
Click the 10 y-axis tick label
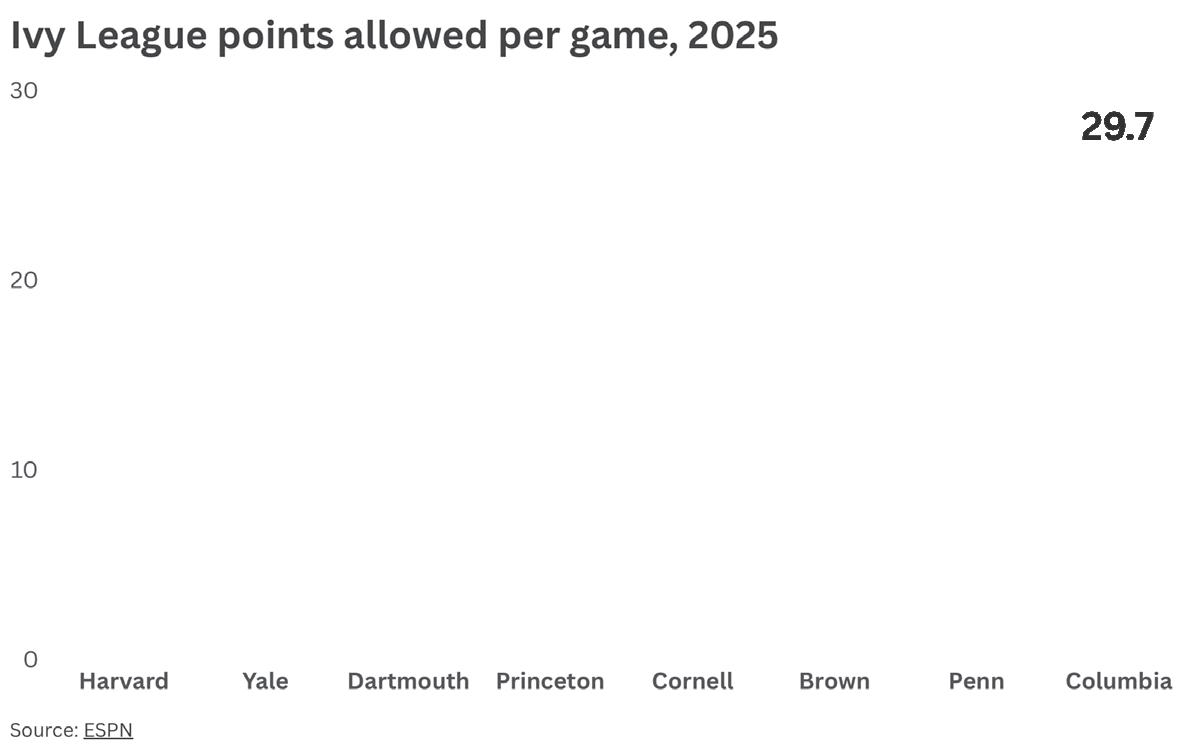click(x=24, y=470)
